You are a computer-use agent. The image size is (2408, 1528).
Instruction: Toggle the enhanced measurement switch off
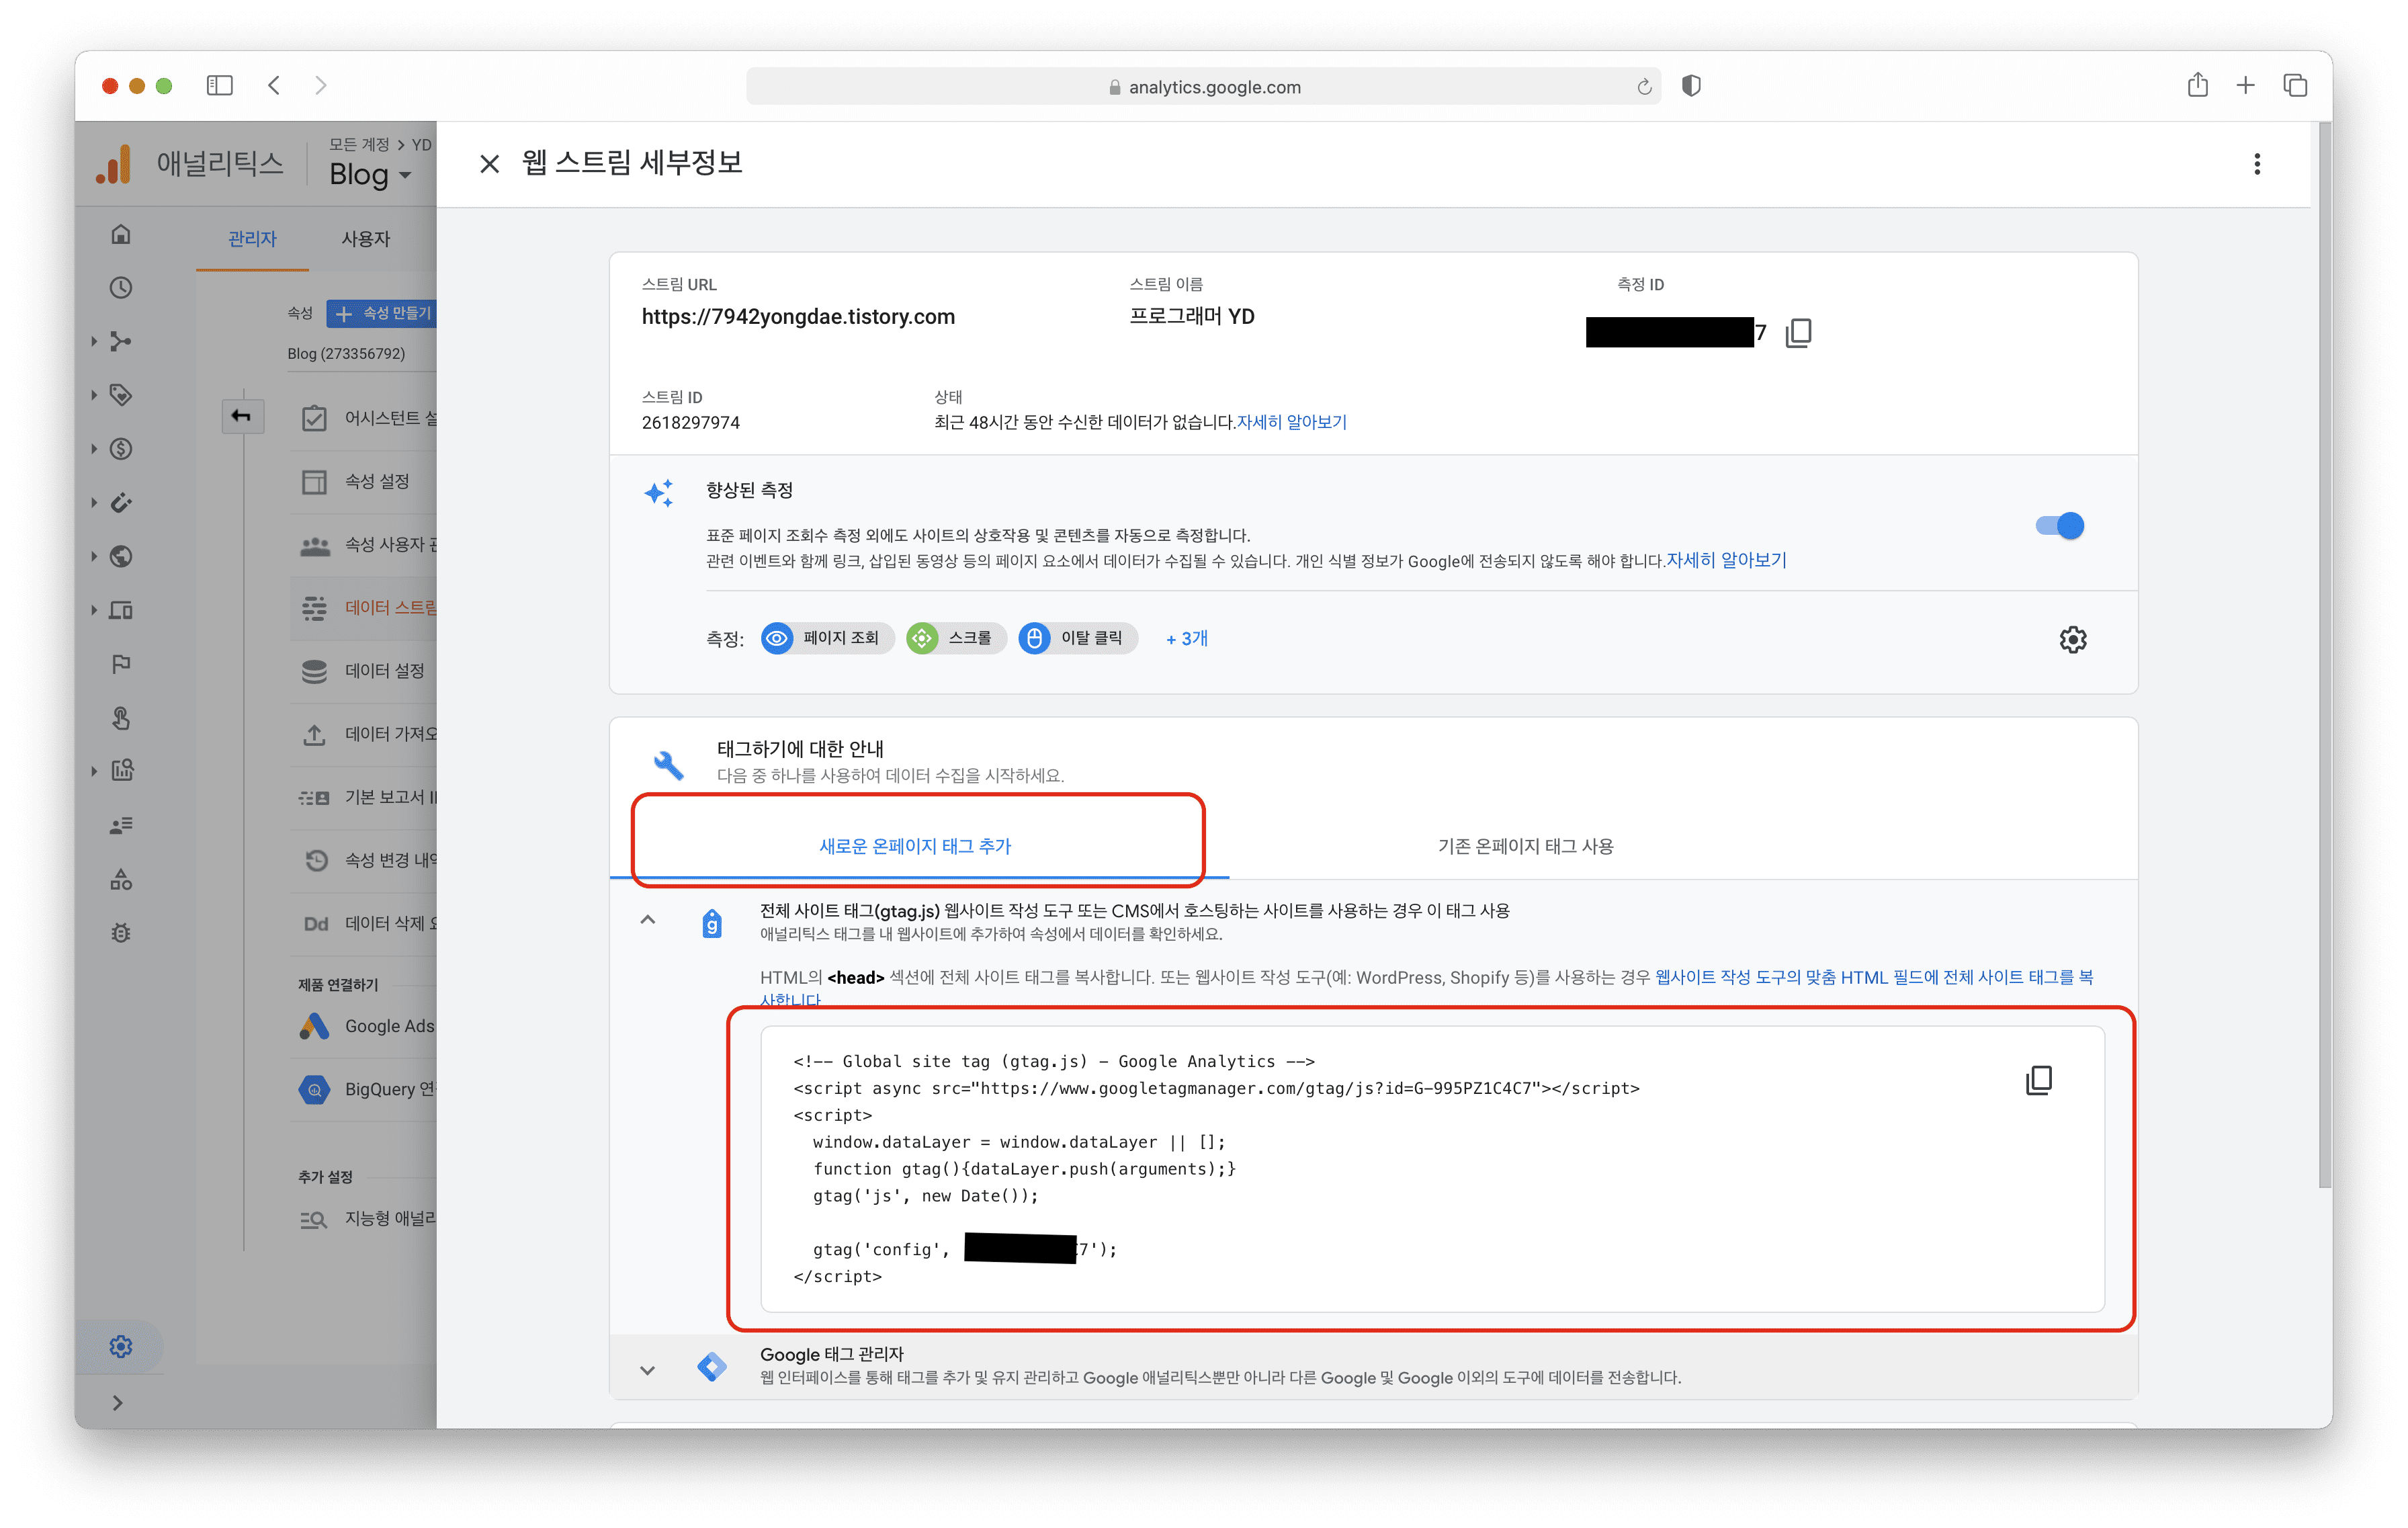[2059, 526]
